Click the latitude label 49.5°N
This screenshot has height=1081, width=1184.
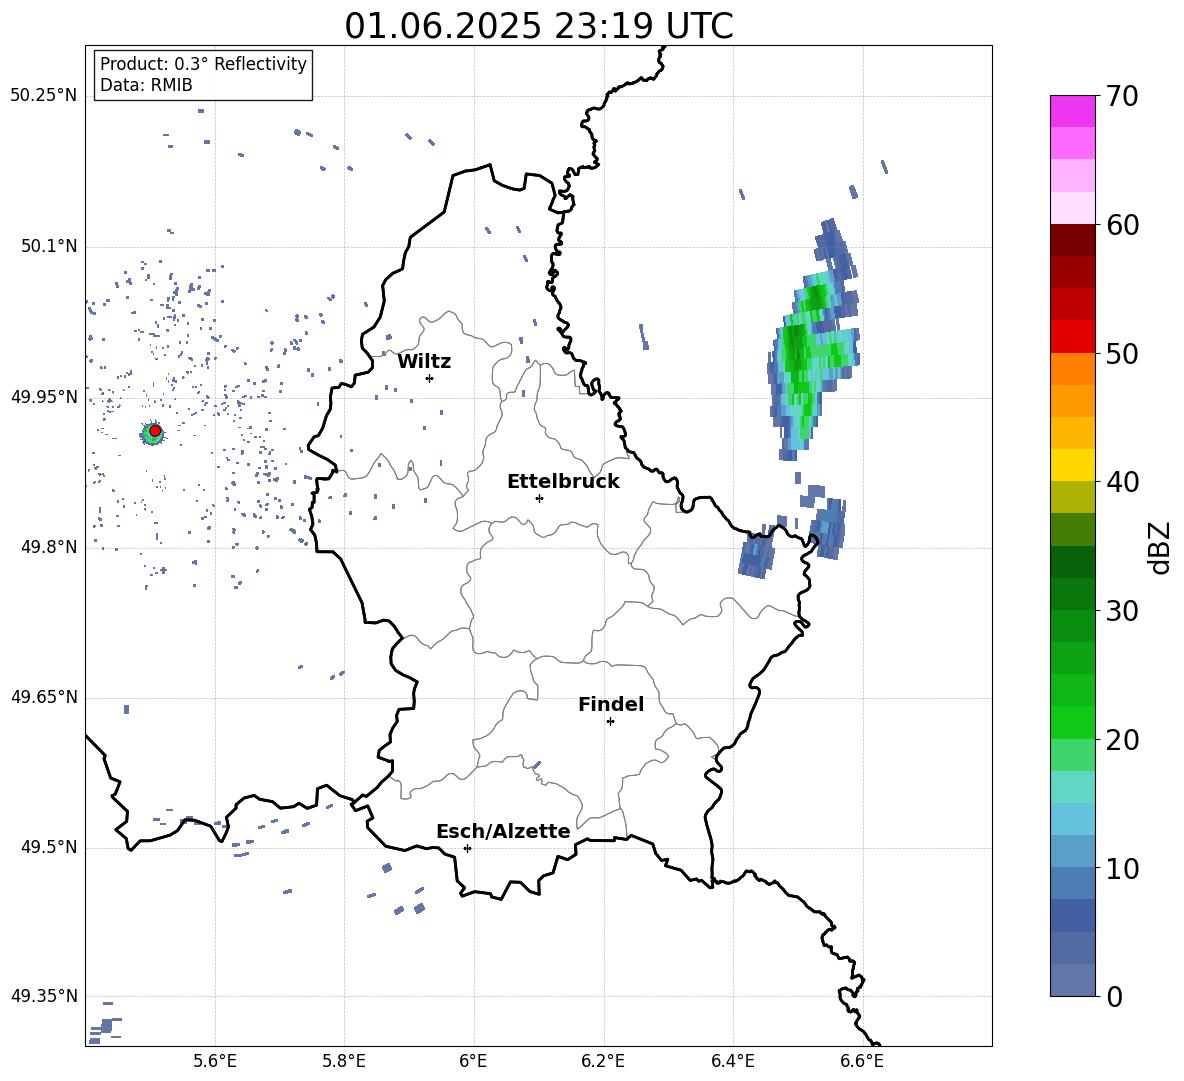50,847
